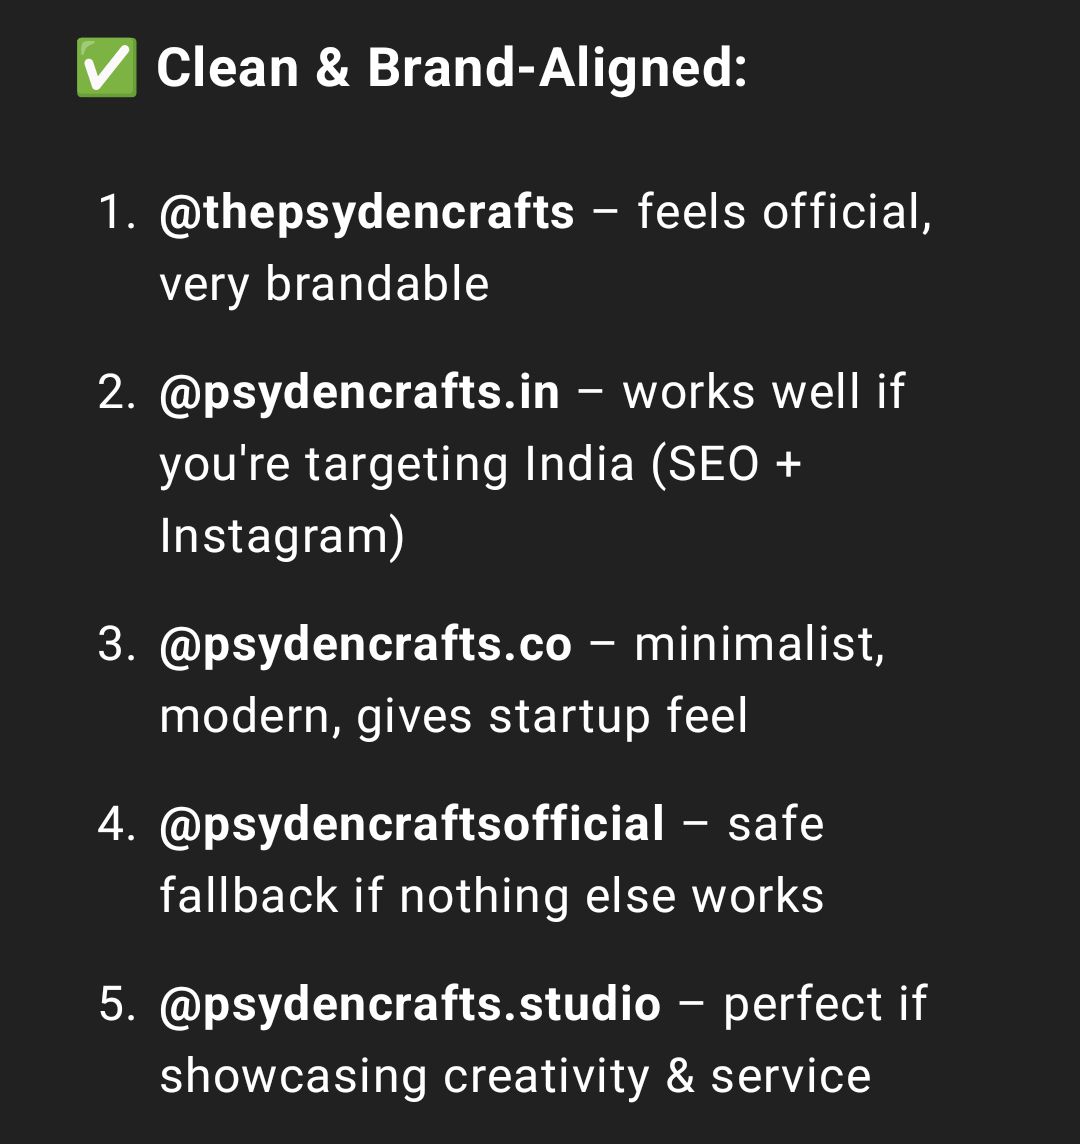The width and height of the screenshot is (1080, 1144).
Task: Click the "feels official," description text
Action: click(784, 212)
